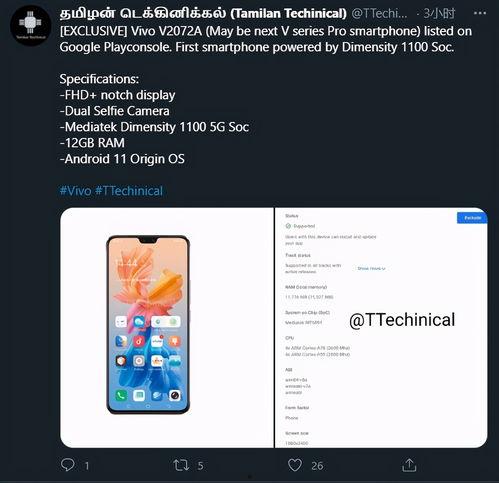Click the like count 26
Image resolution: width=499 pixels, height=483 pixels.
(317, 466)
